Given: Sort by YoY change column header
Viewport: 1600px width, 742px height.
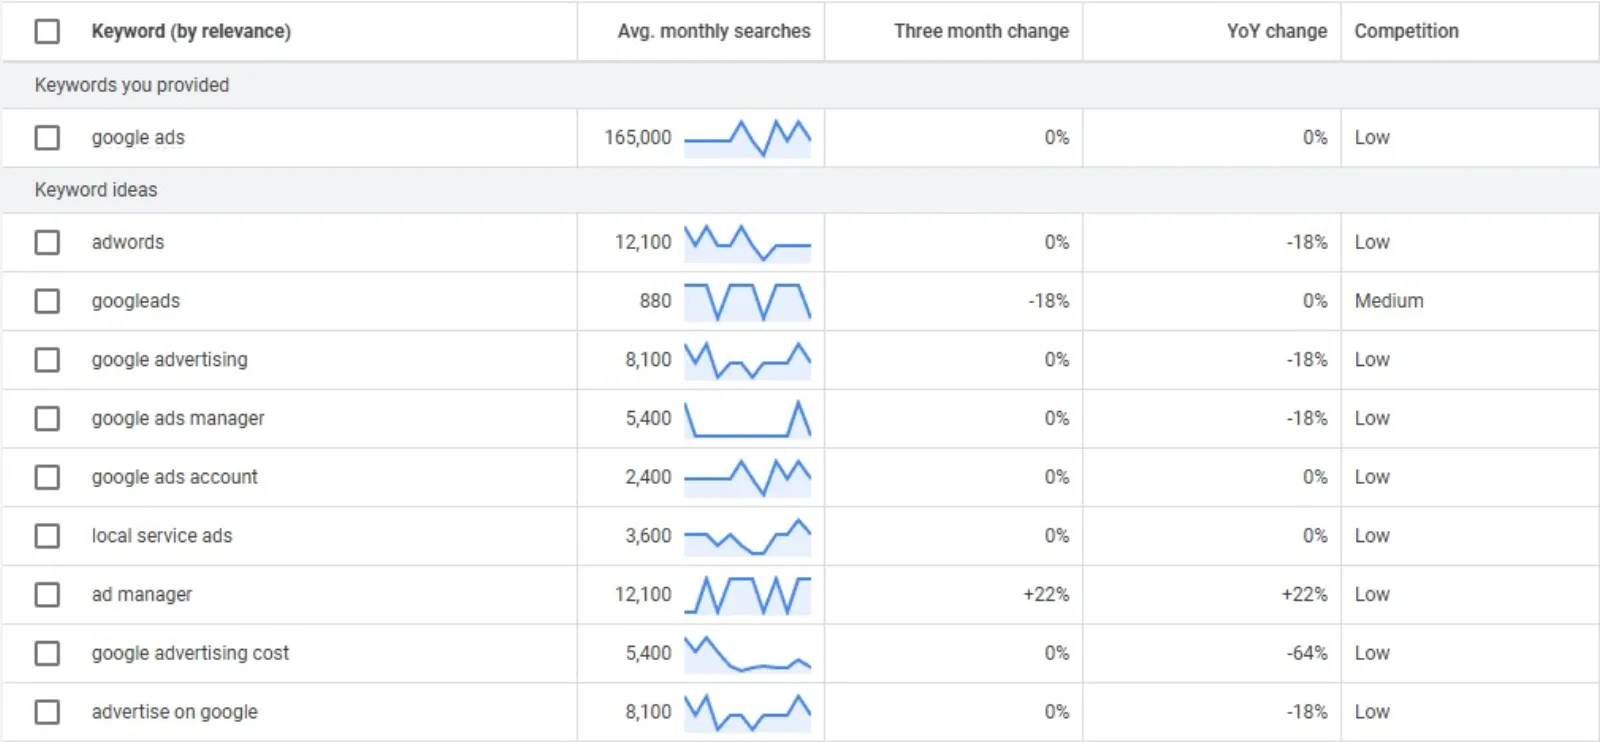Looking at the screenshot, I should click(x=1277, y=31).
